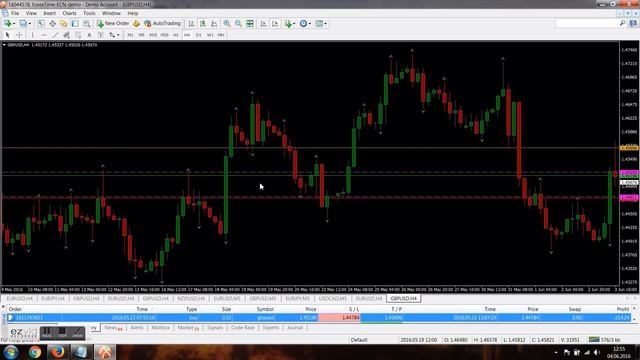Stop the Ezvid recording
This screenshot has height=360, width=640.
(x=62, y=333)
